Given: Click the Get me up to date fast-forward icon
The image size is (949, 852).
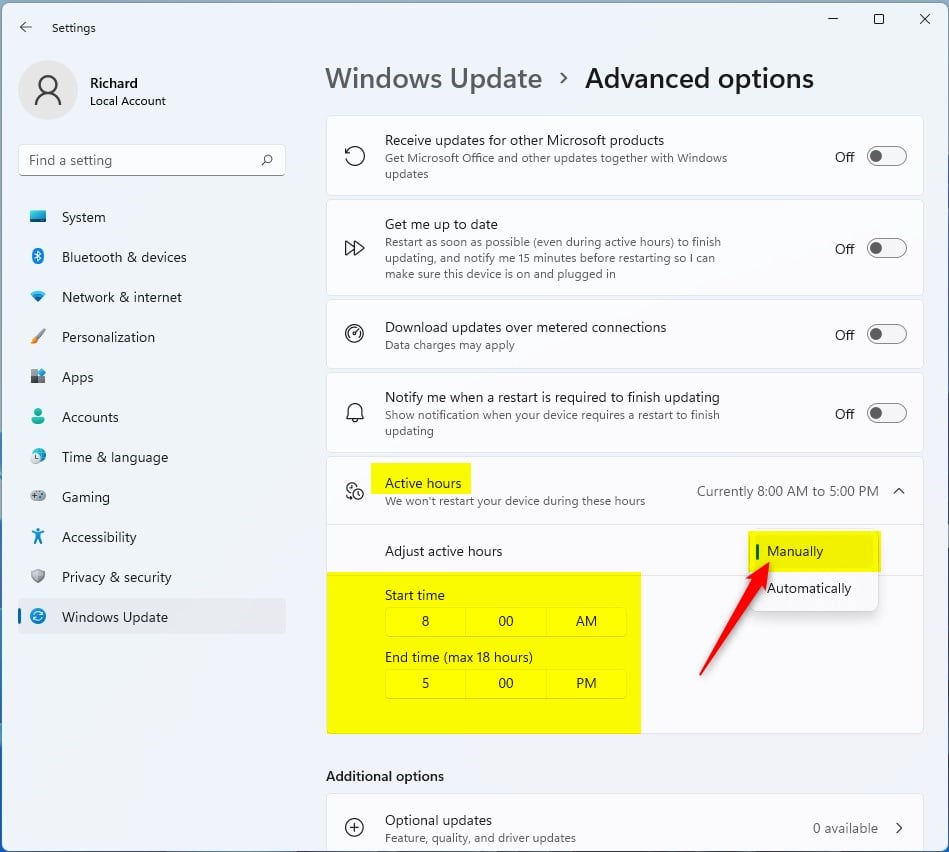Looking at the screenshot, I should pyautogui.click(x=355, y=248).
